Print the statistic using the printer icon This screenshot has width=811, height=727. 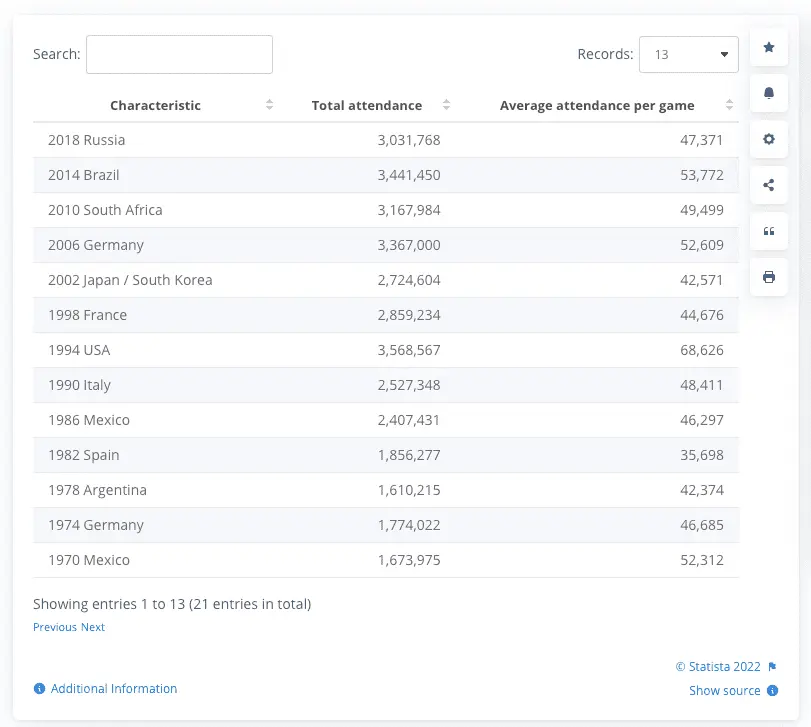click(x=768, y=277)
